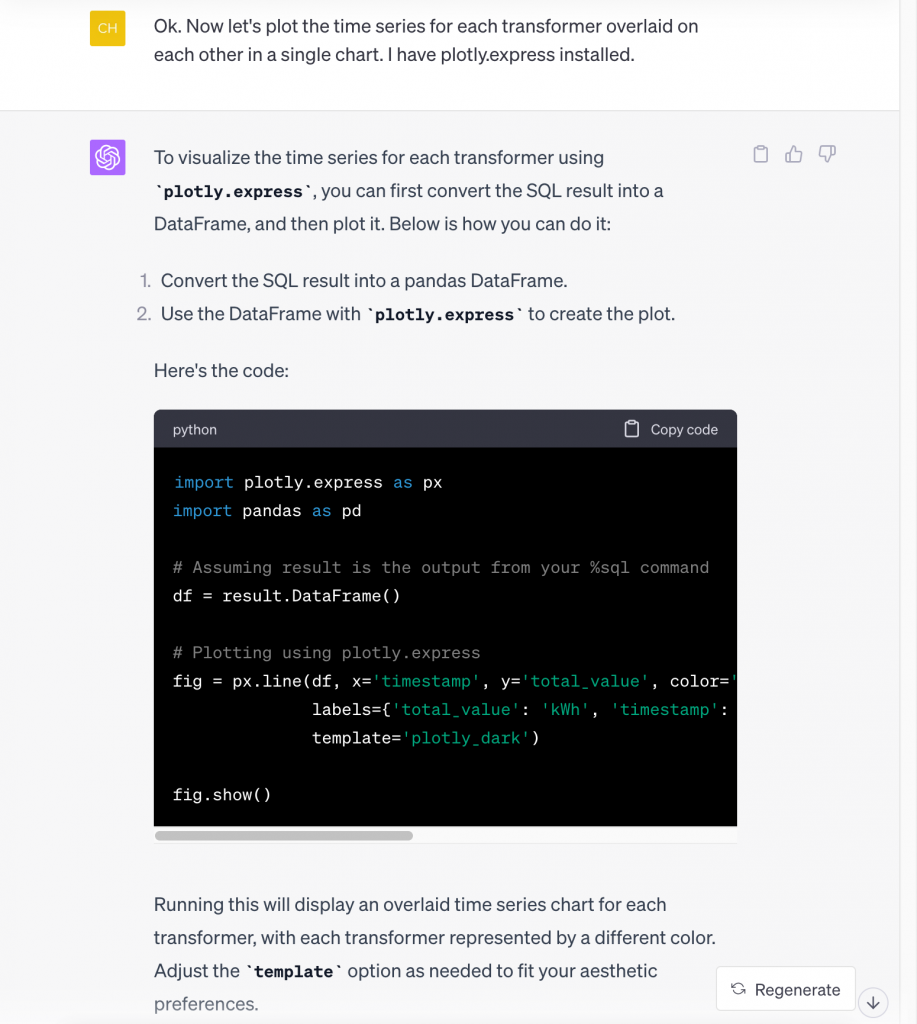This screenshot has height=1024, width=917.
Task: Jump to bottom with the down arrow button
Action: (x=873, y=1002)
